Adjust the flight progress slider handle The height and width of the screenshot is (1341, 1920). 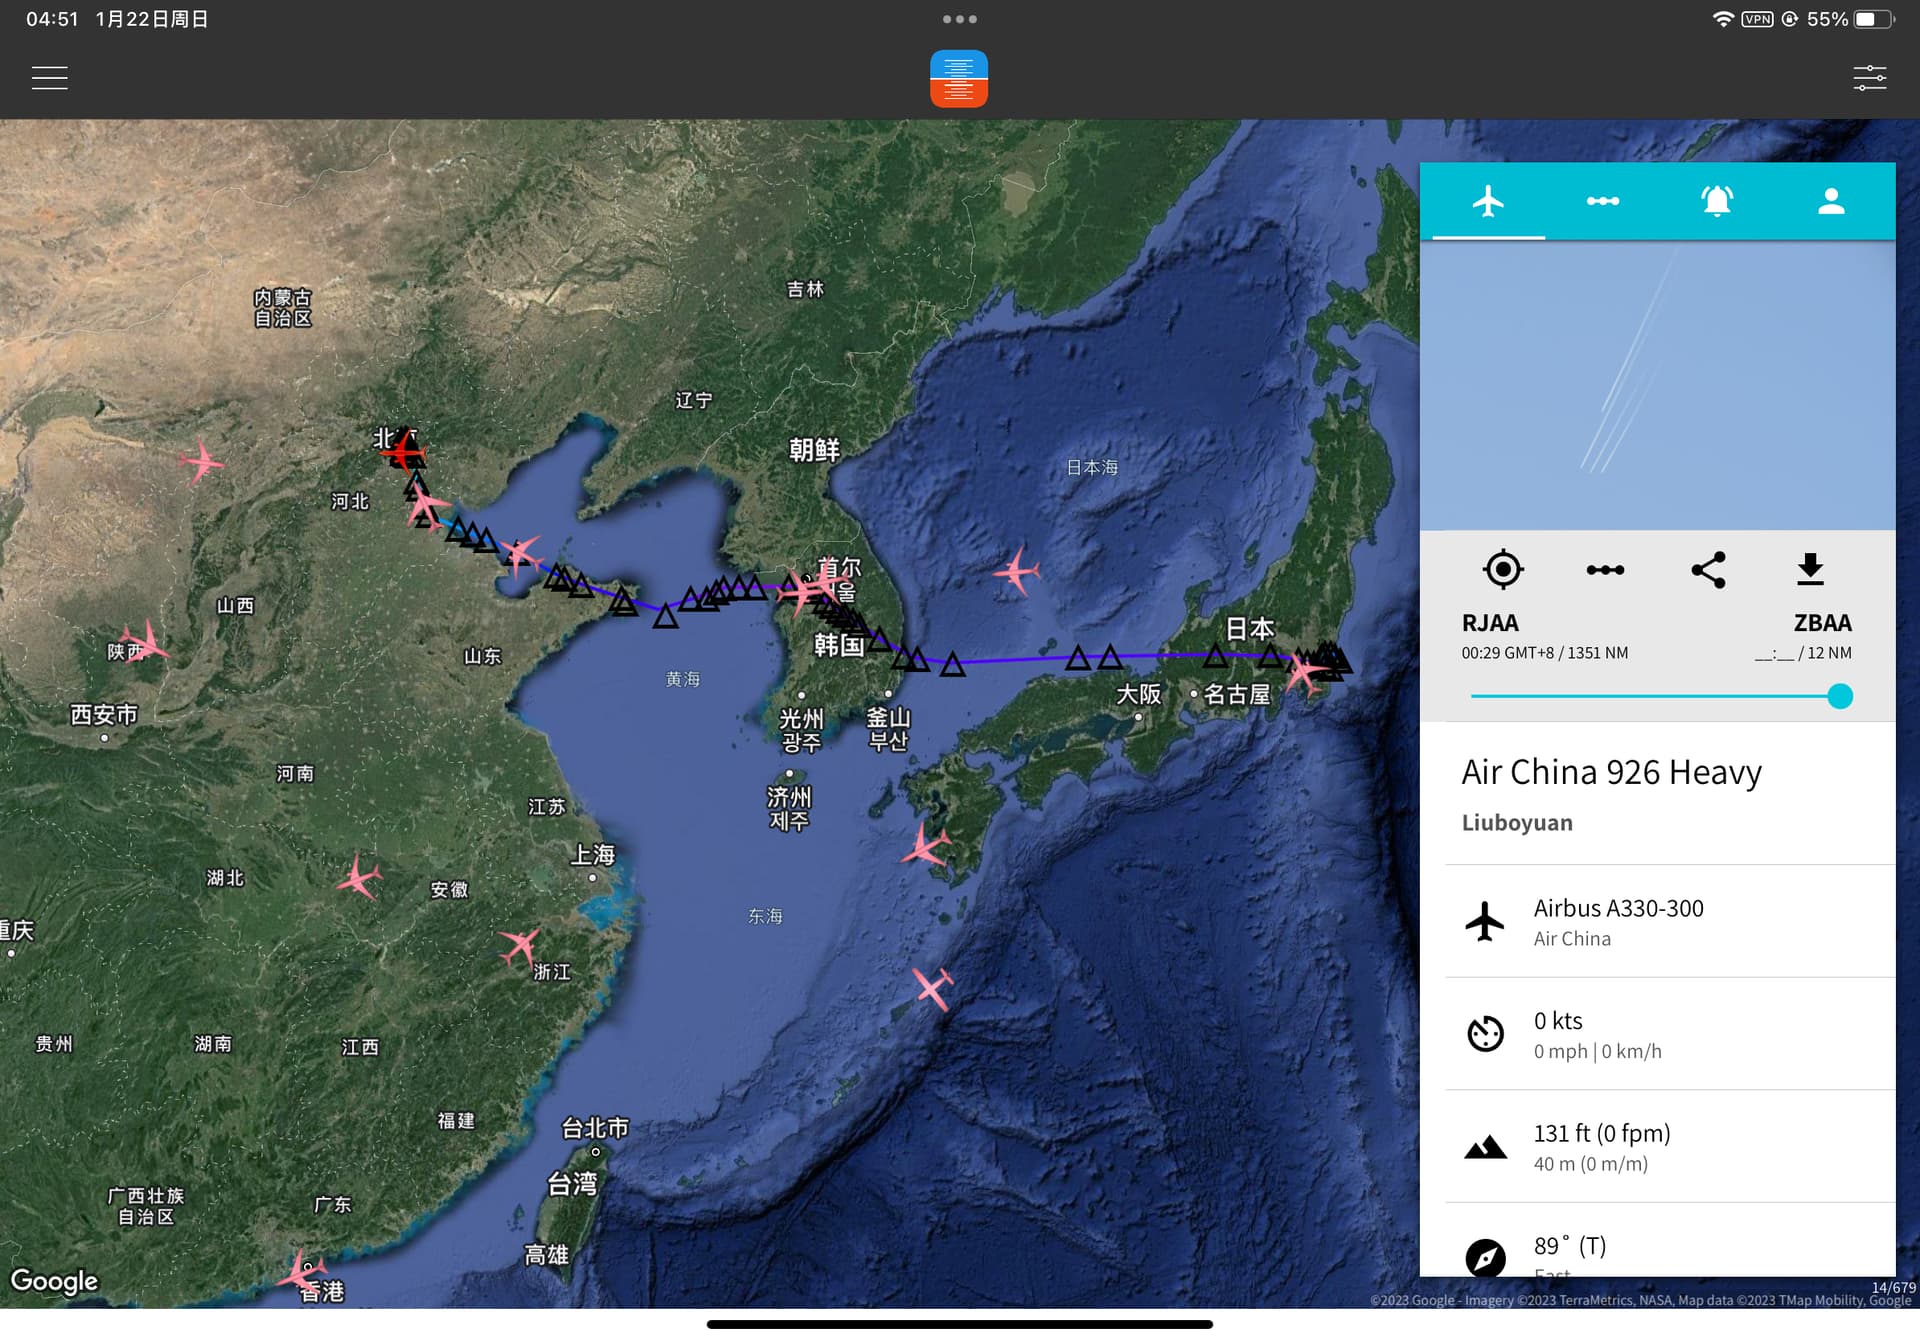1839,696
